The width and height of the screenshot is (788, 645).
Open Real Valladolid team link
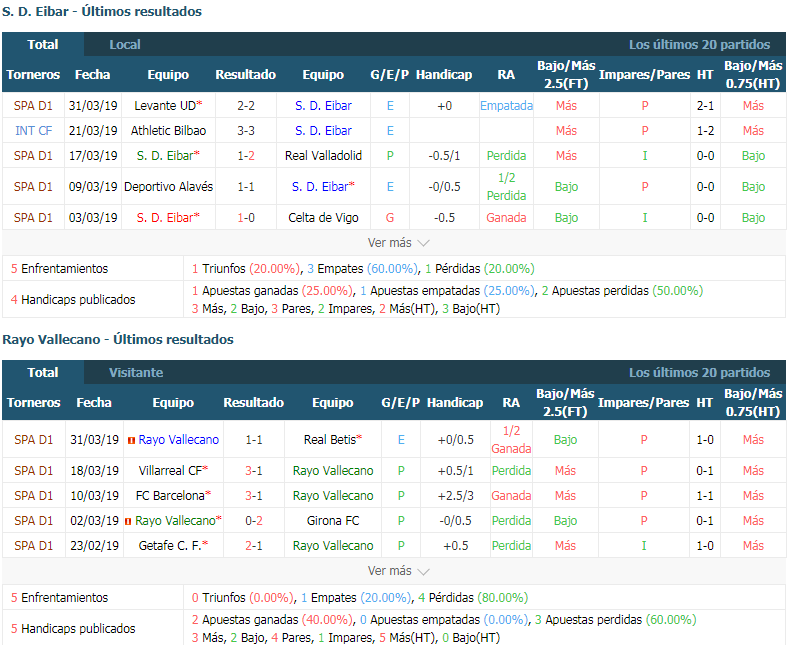click(323, 156)
